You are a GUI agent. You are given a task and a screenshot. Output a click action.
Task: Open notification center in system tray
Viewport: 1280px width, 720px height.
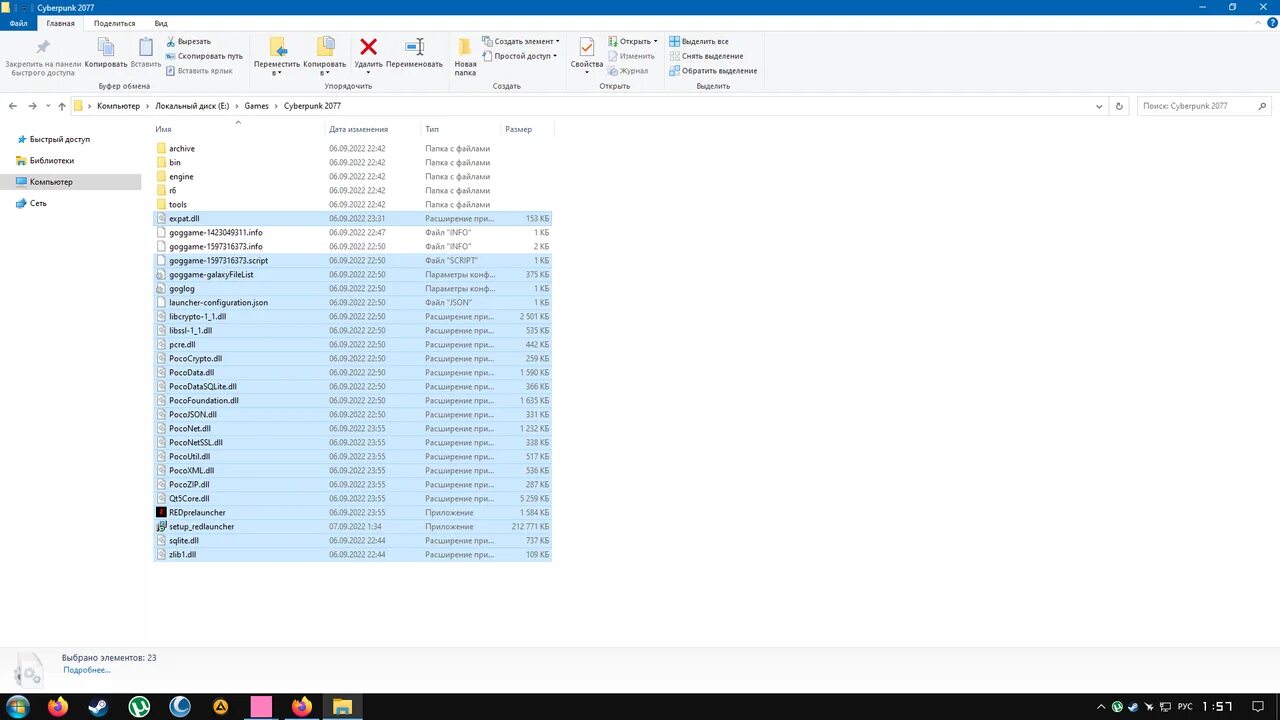tap(1256, 707)
